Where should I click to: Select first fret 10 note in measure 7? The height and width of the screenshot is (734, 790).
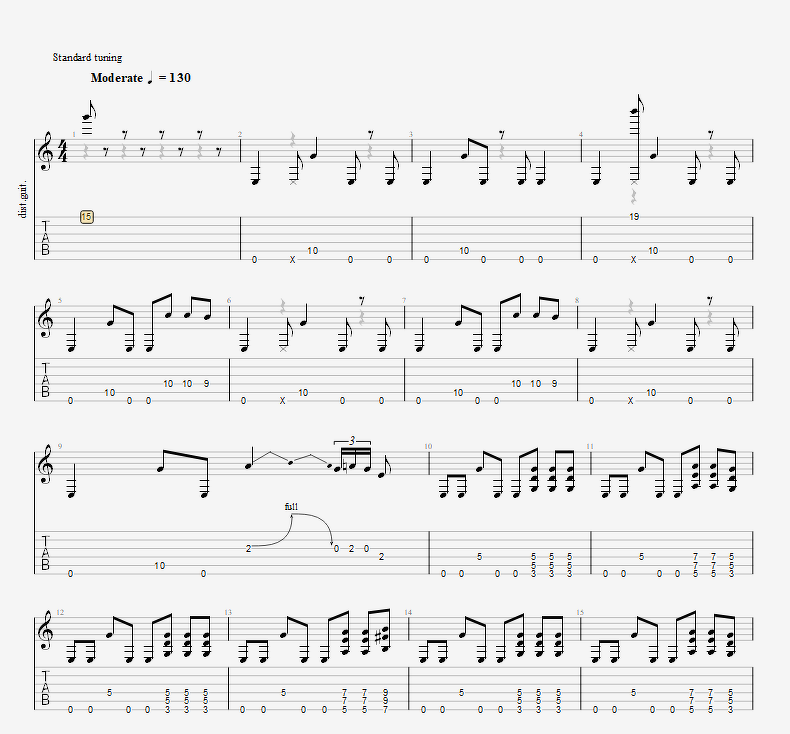458,392
